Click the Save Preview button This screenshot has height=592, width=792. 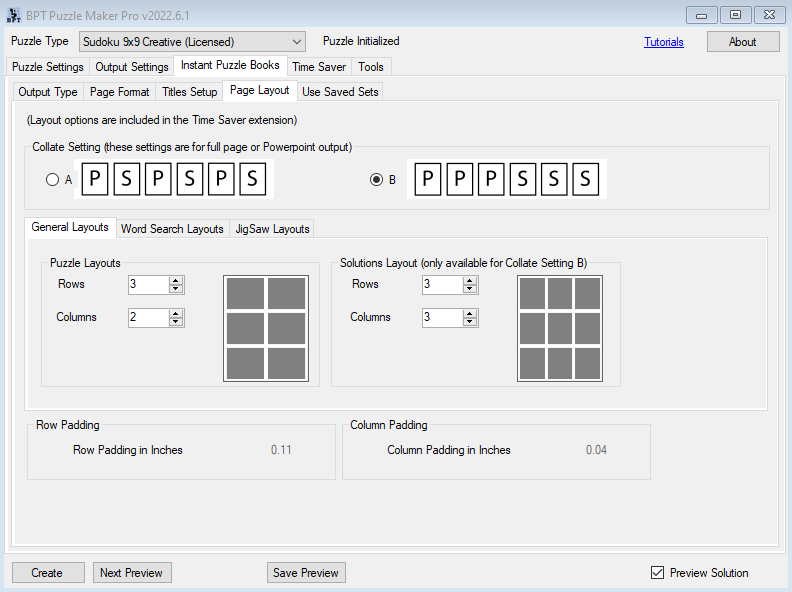[306, 572]
